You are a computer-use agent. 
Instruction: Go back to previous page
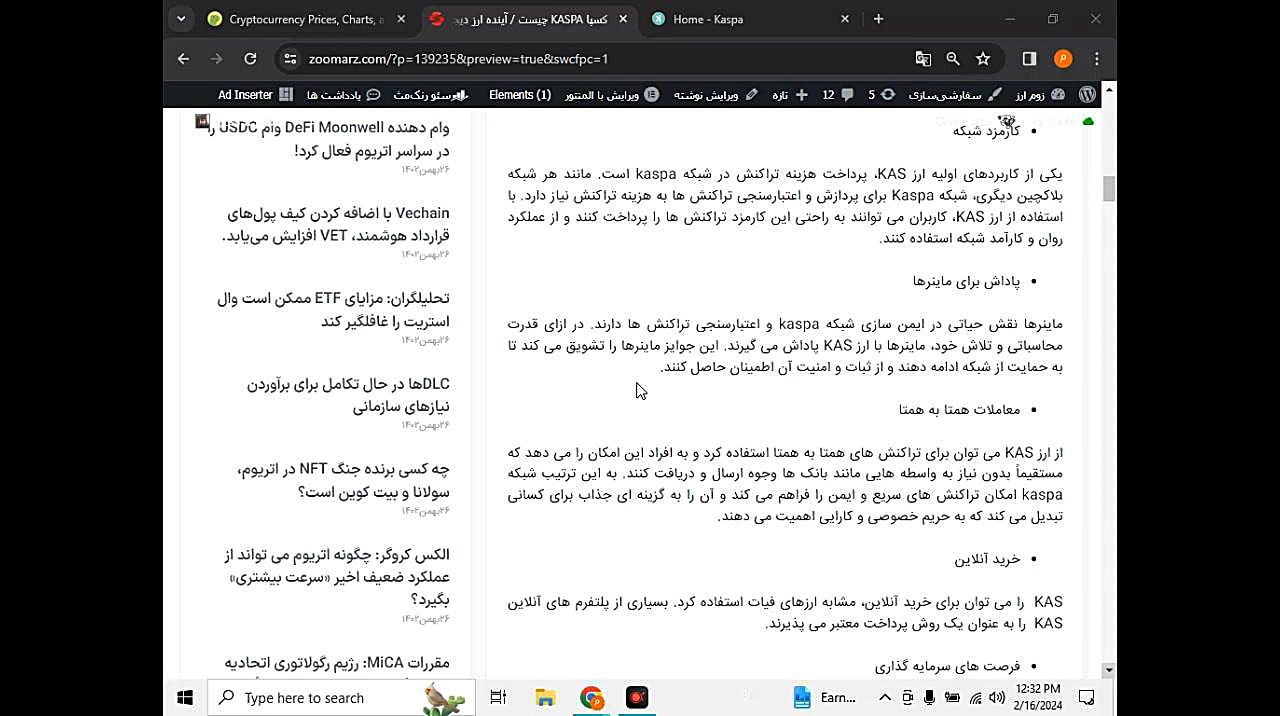183,59
